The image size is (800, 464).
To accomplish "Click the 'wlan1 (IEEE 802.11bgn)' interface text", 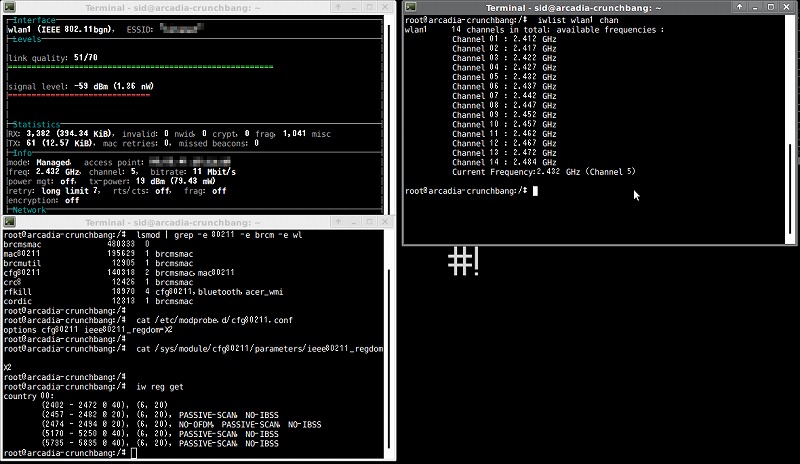I will [x=61, y=30].
